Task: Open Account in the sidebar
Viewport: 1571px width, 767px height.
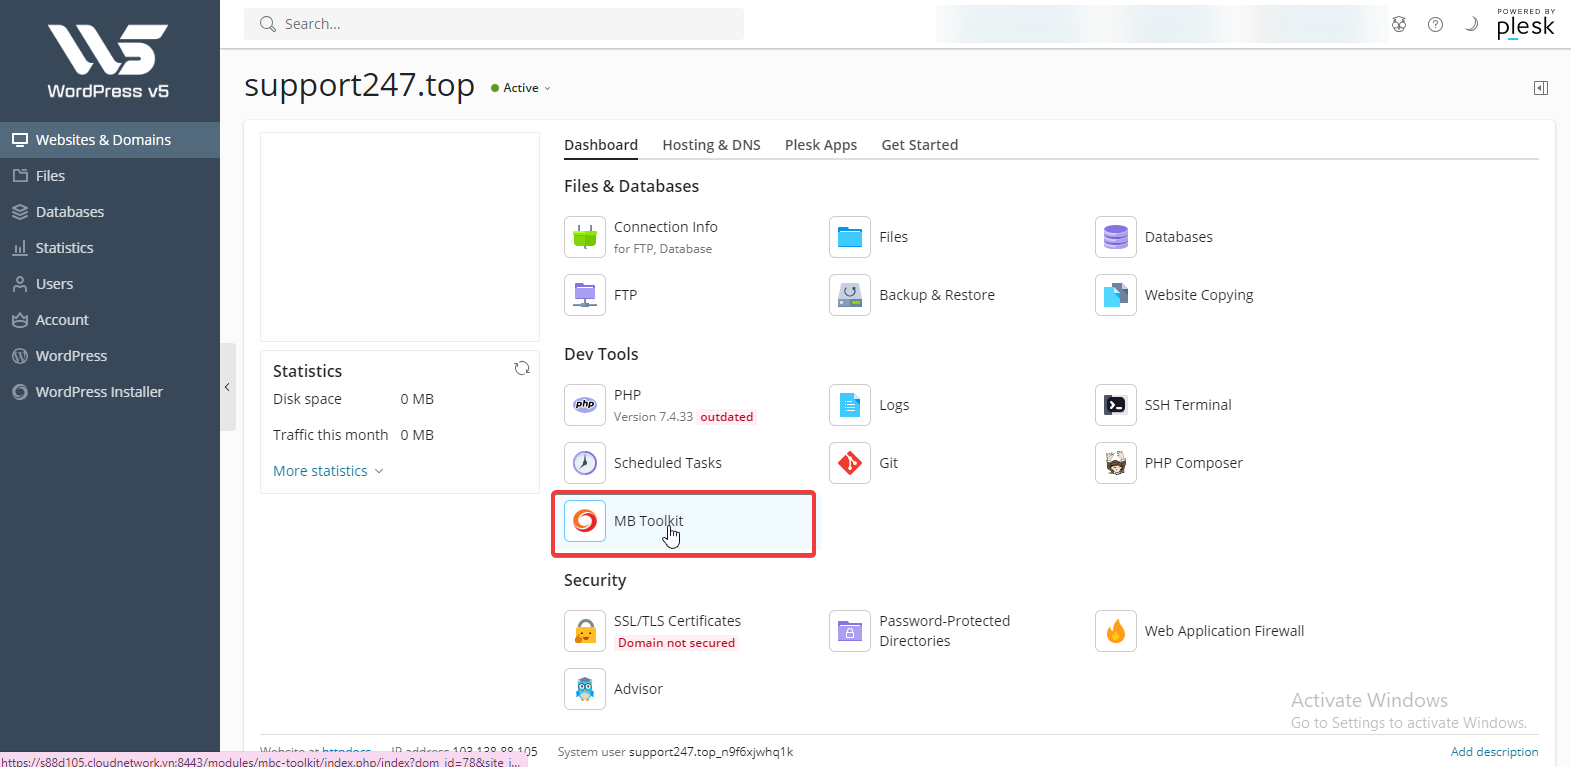Action: click(x=110, y=320)
